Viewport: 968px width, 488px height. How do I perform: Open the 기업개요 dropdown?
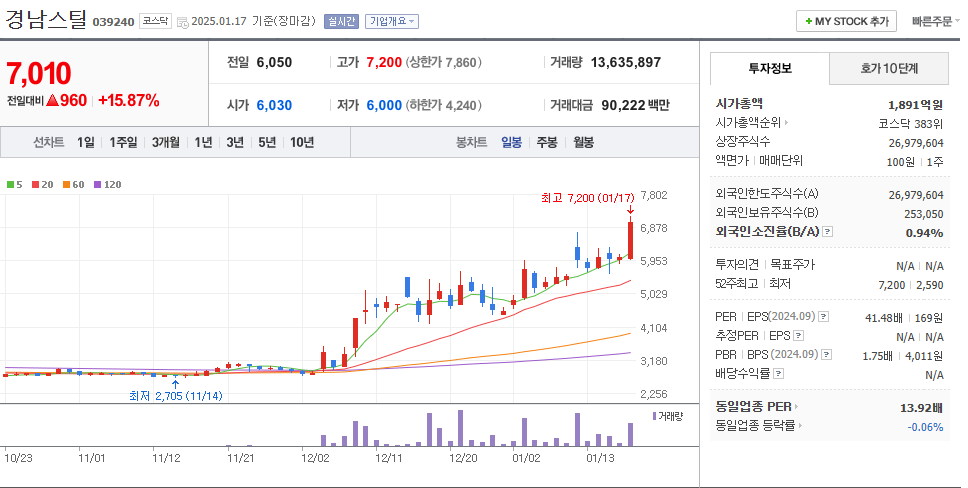[x=392, y=21]
